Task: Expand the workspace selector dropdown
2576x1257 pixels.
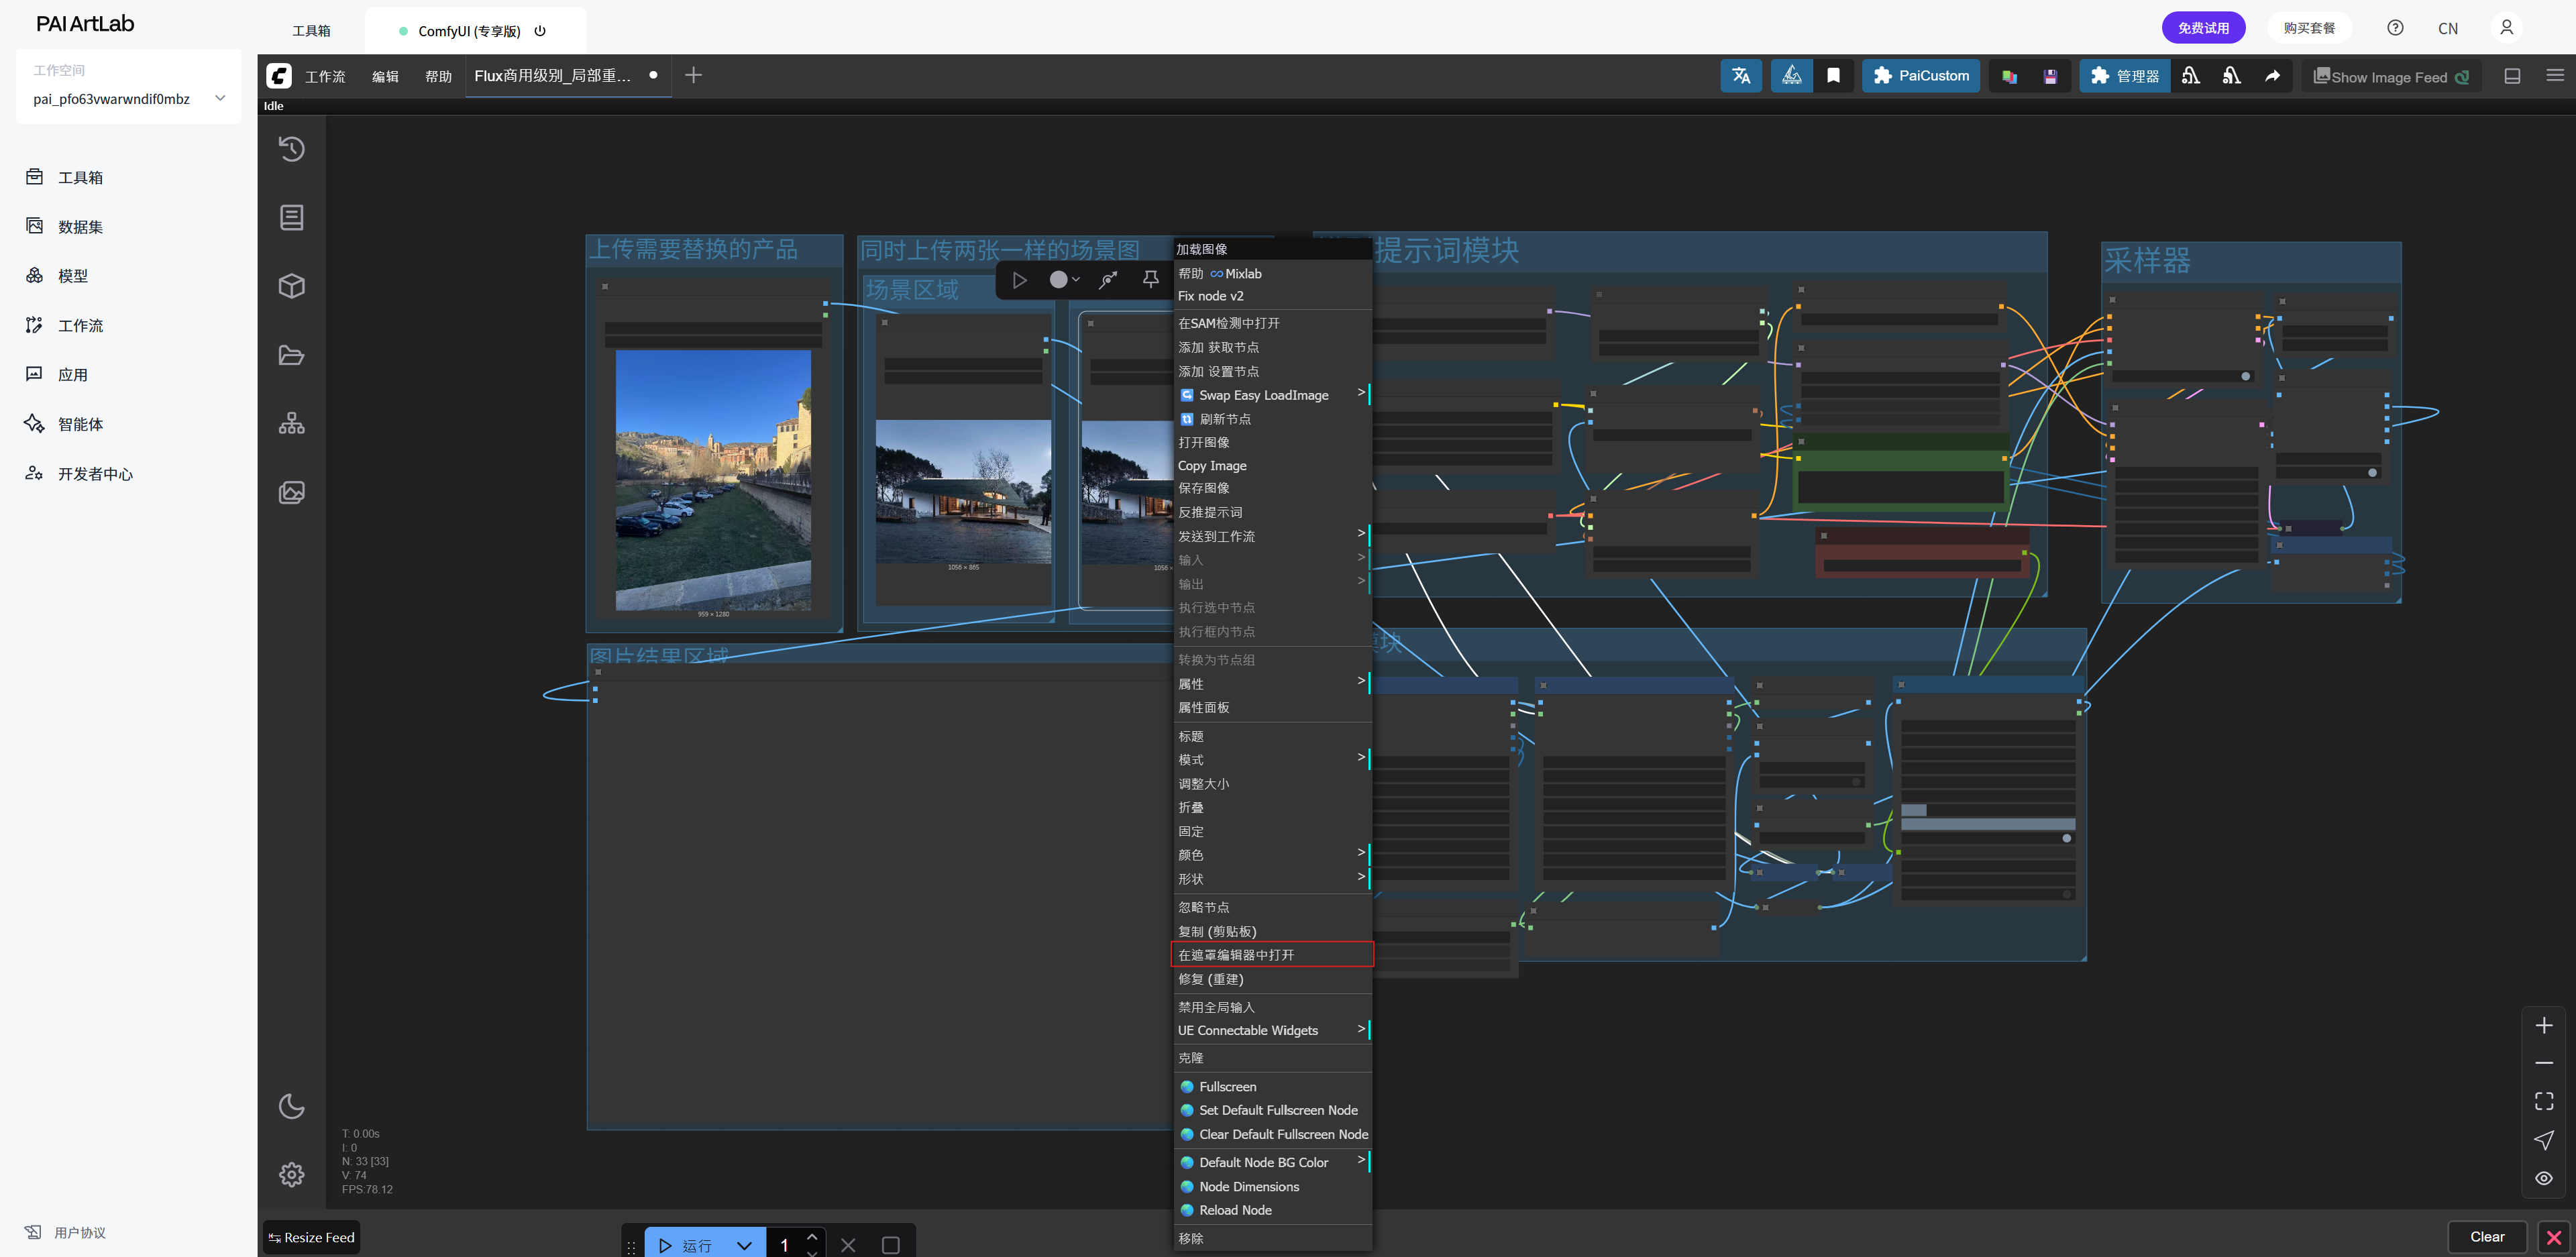Action: pos(220,98)
